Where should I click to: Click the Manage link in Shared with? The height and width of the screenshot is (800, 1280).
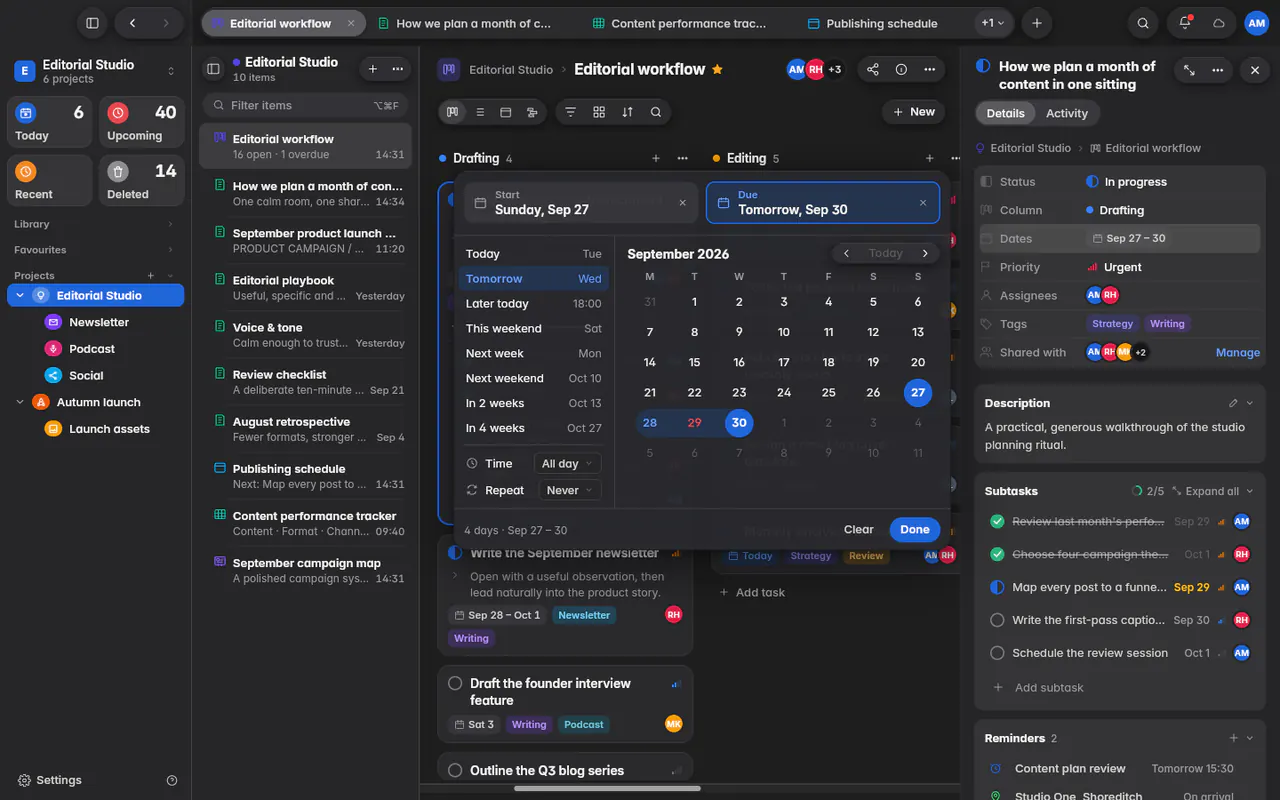[x=1238, y=353]
